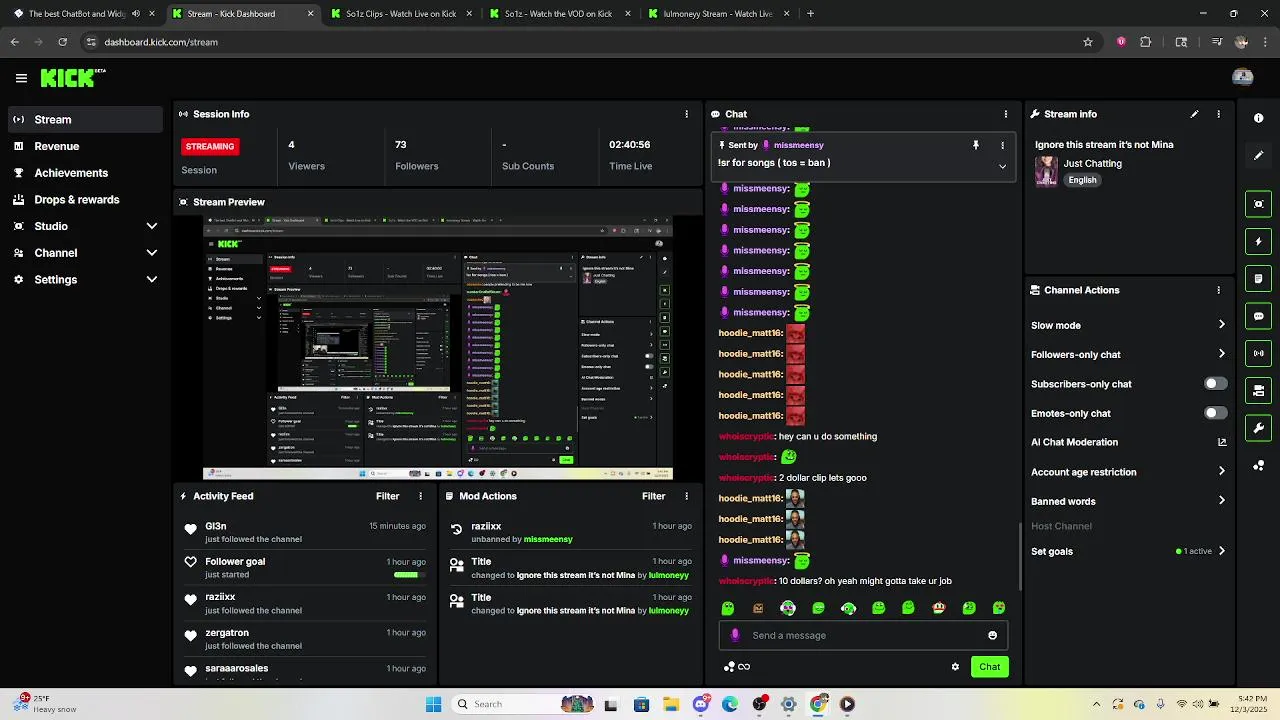
Task: Click the English language tag
Action: pyautogui.click(x=1082, y=180)
